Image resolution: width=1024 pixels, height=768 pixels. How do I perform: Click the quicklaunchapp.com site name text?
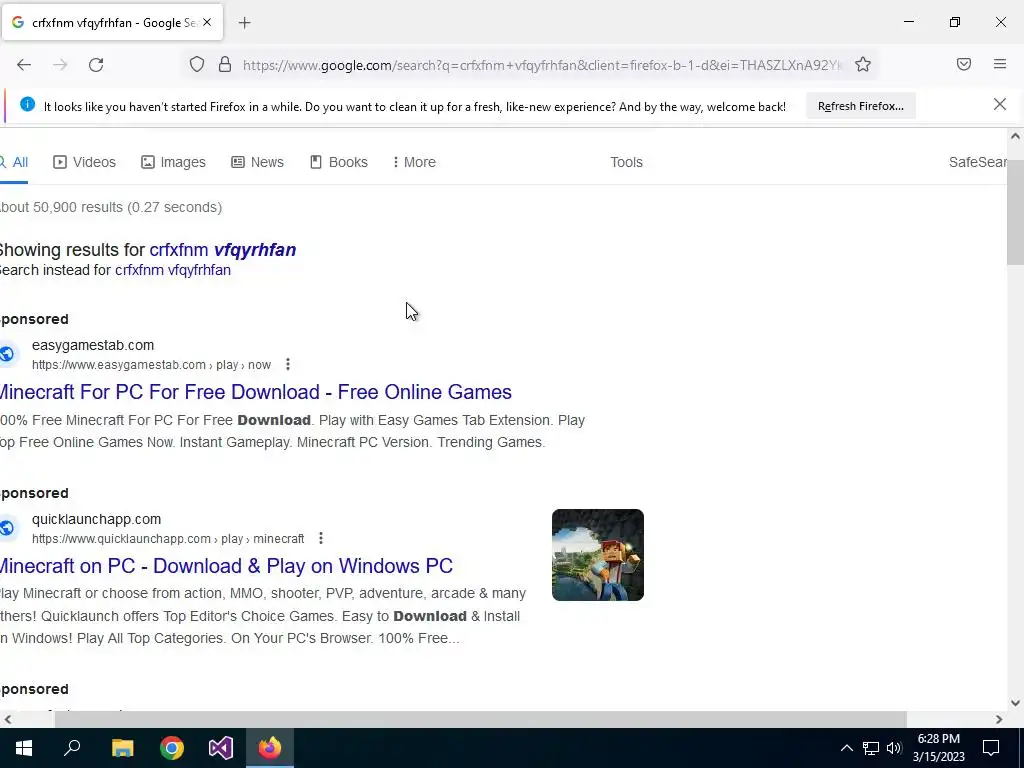pos(96,519)
